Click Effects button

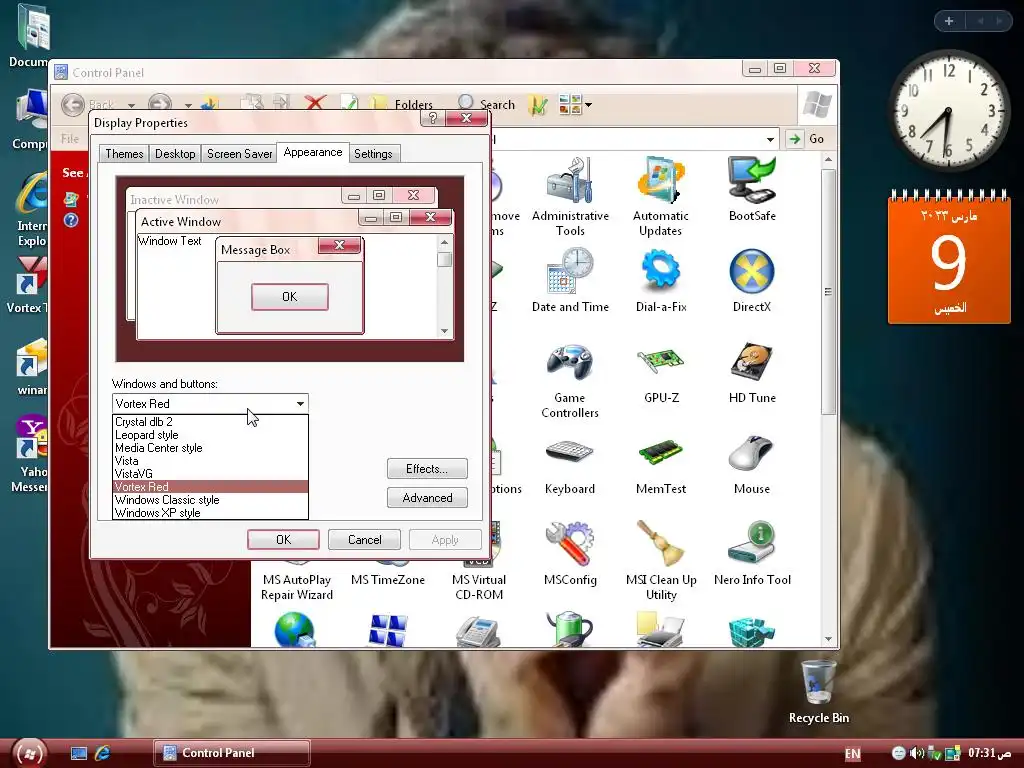click(427, 469)
